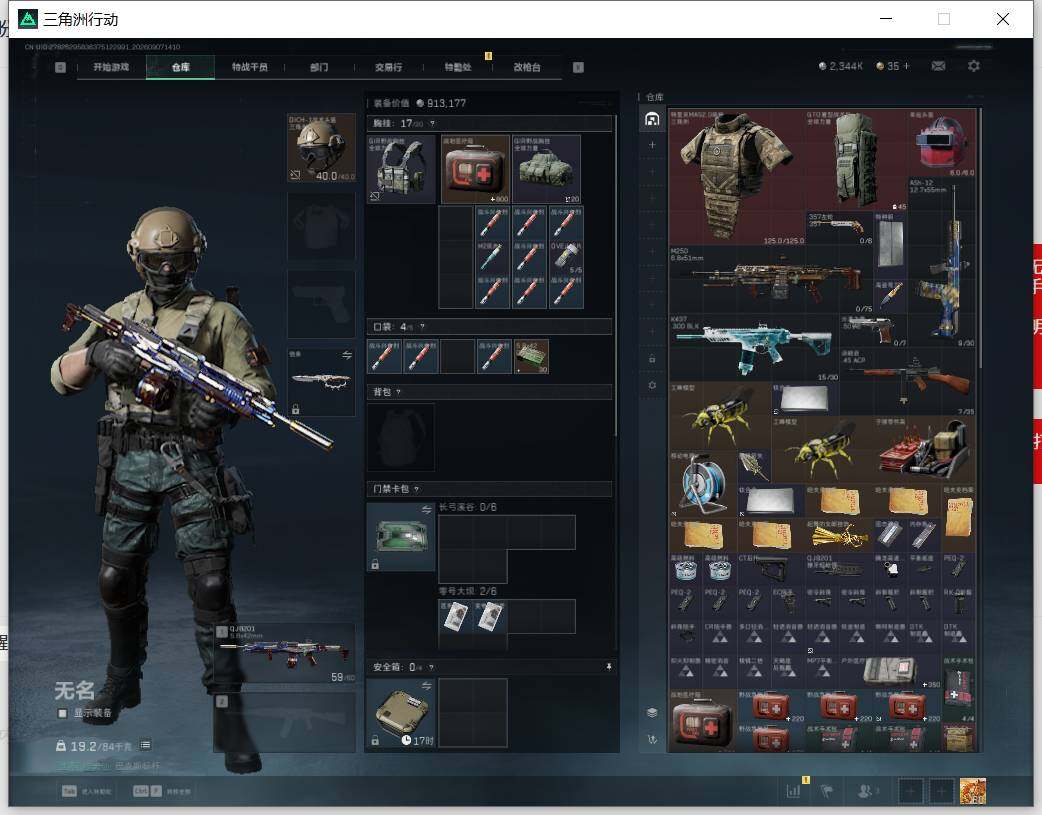Image resolution: width=1042 pixels, height=815 pixels.
Task: Swap the melee knife via arrows icon
Action: click(347, 356)
